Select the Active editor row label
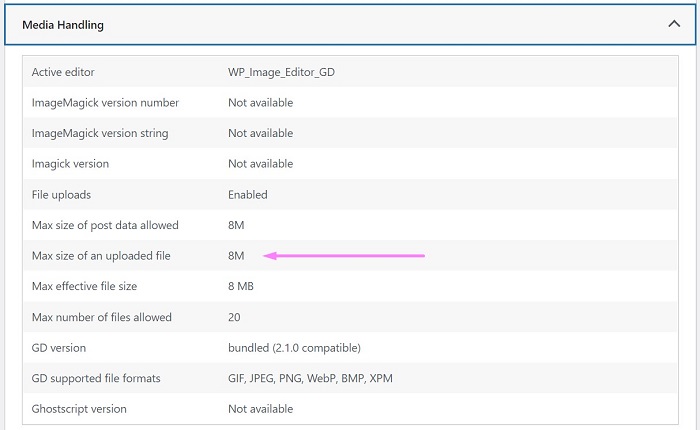 [x=63, y=72]
